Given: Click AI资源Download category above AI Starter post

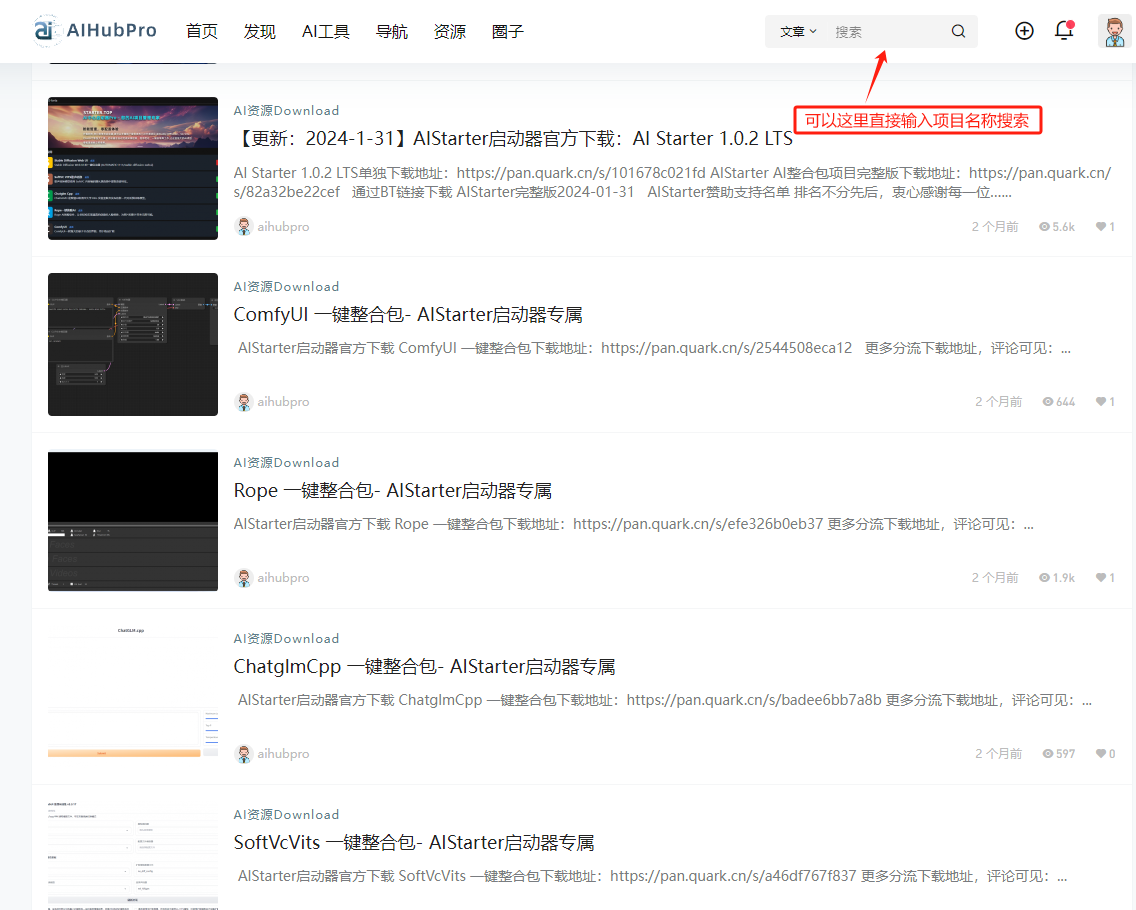Looking at the screenshot, I should pyautogui.click(x=286, y=110).
